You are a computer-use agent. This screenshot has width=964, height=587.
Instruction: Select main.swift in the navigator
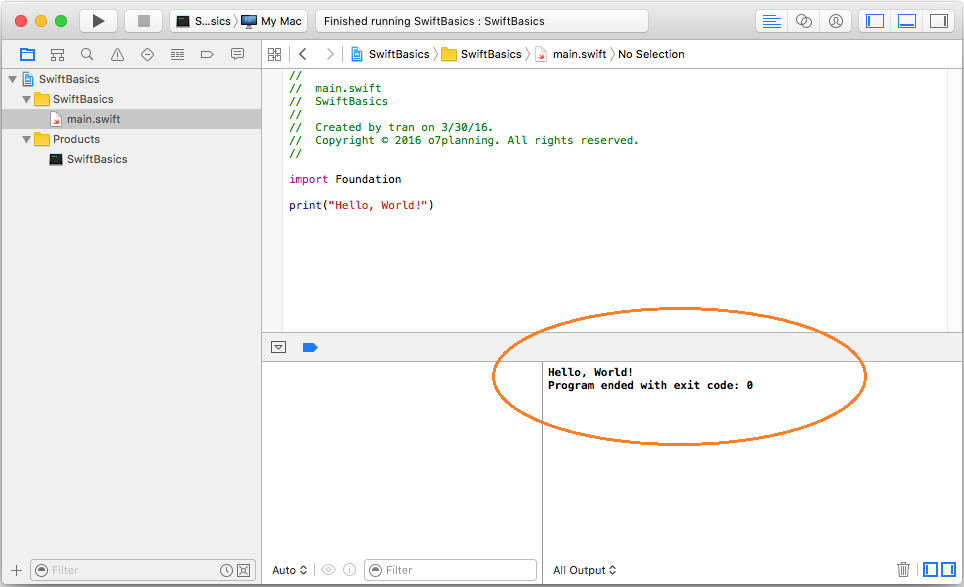(x=131, y=119)
